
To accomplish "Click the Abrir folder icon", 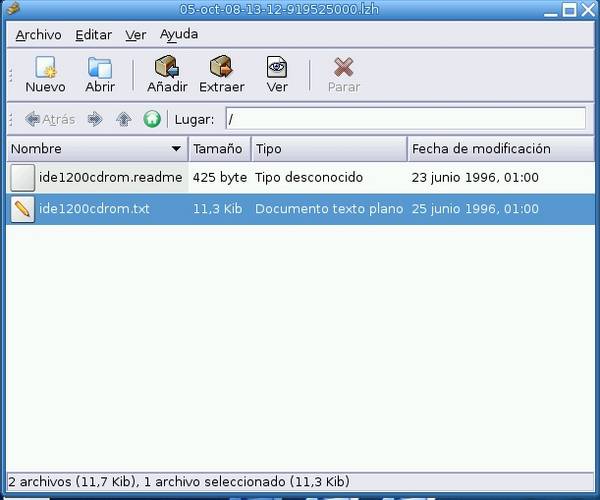I will coord(99,67).
